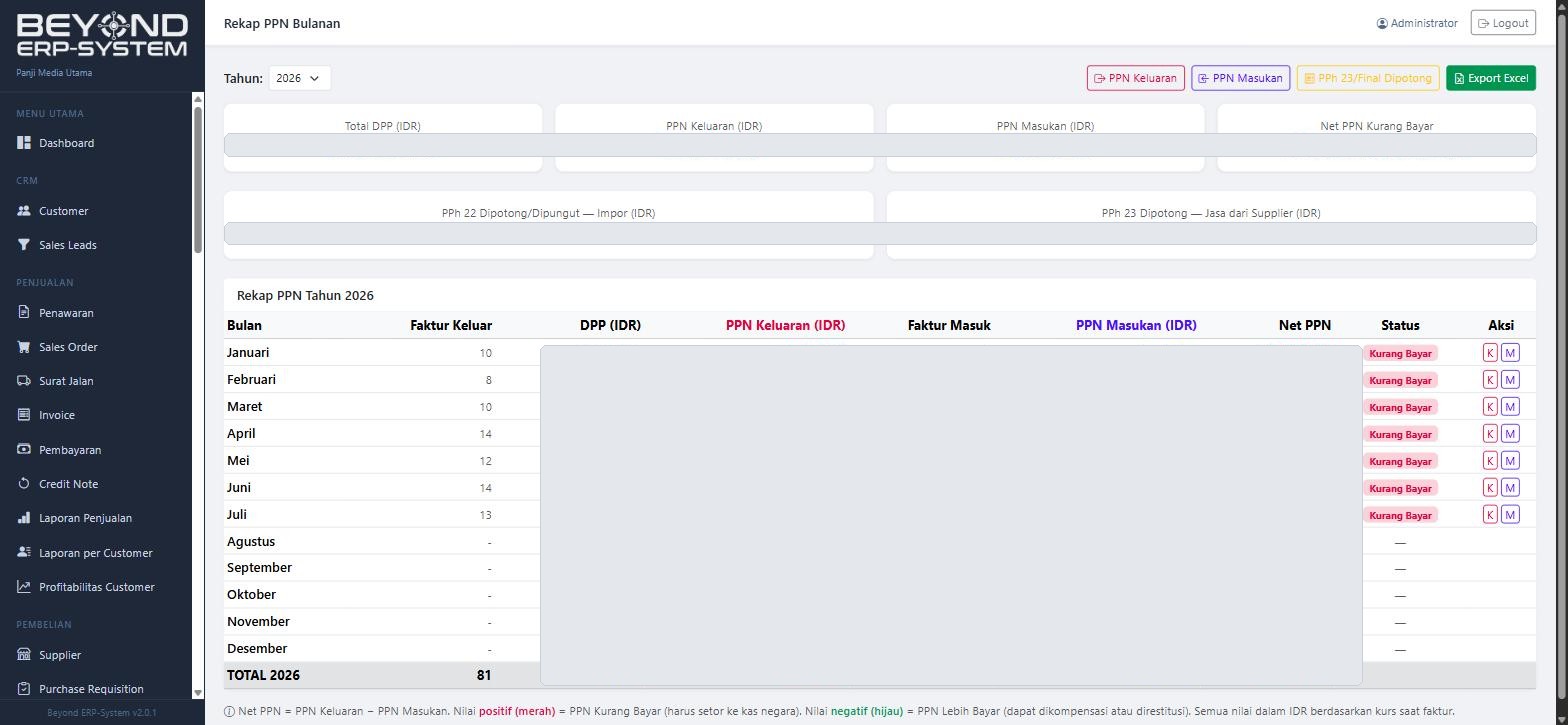Click the Agustus month row label

[x=251, y=541]
